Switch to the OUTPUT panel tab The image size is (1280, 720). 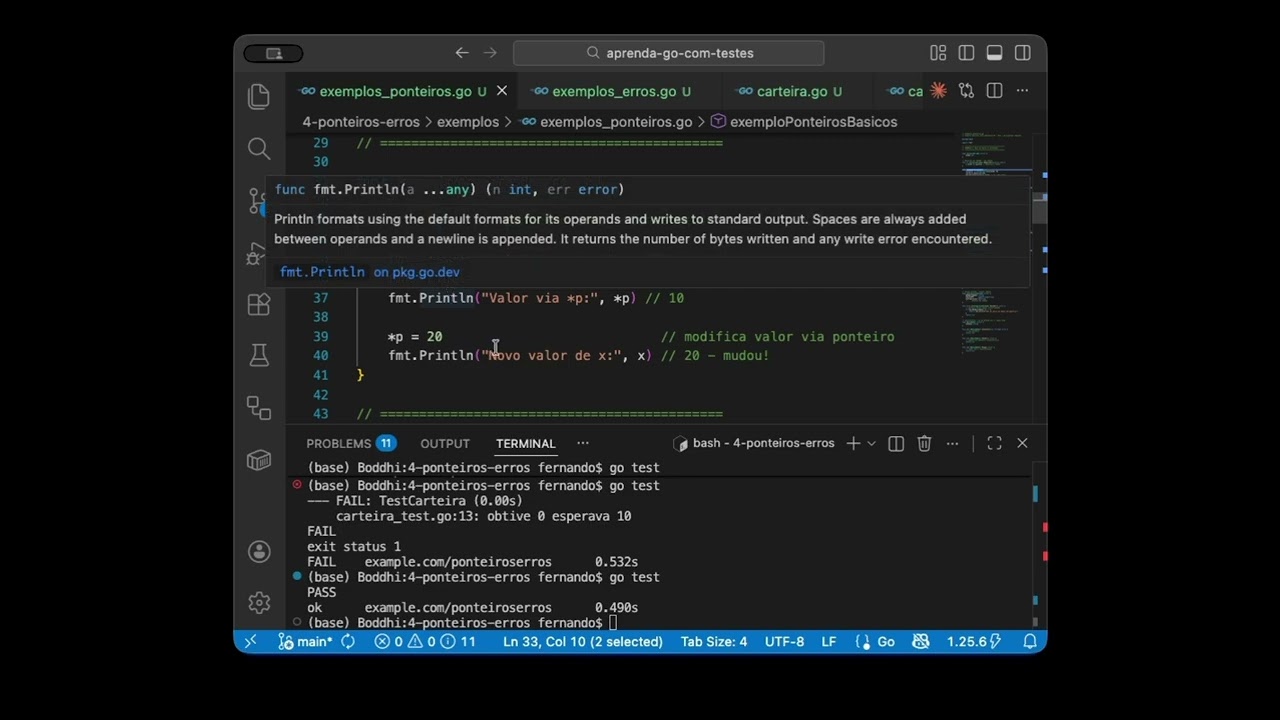click(445, 443)
